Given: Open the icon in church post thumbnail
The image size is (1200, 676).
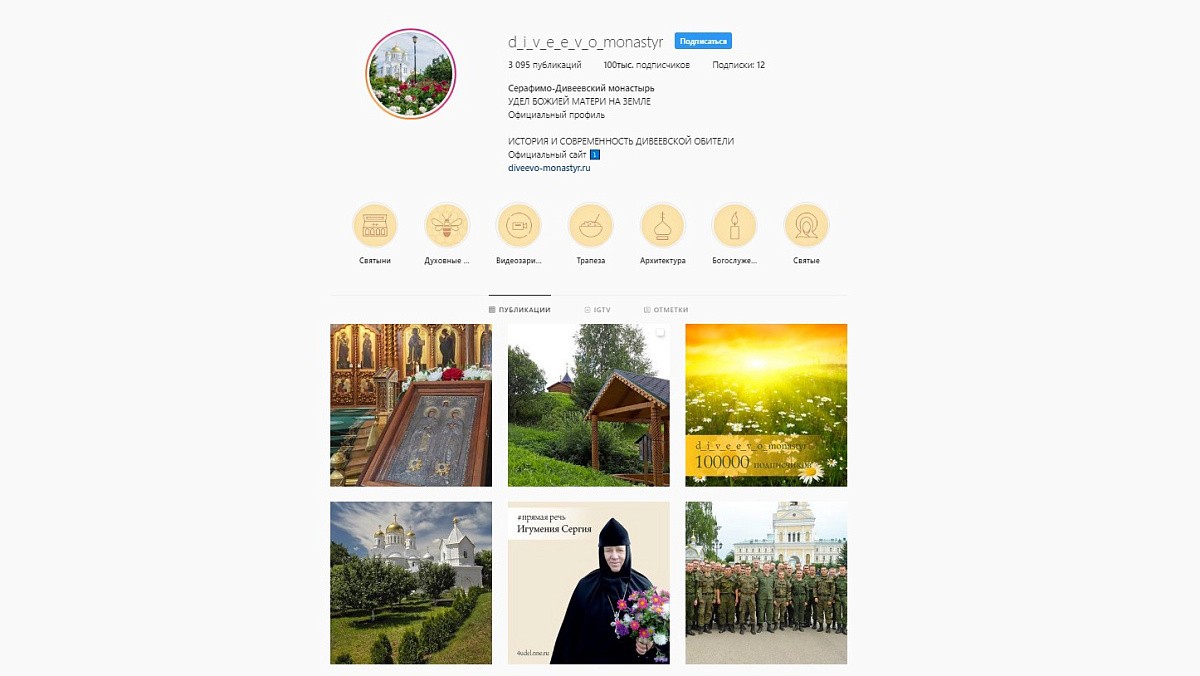Looking at the screenshot, I should [411, 405].
